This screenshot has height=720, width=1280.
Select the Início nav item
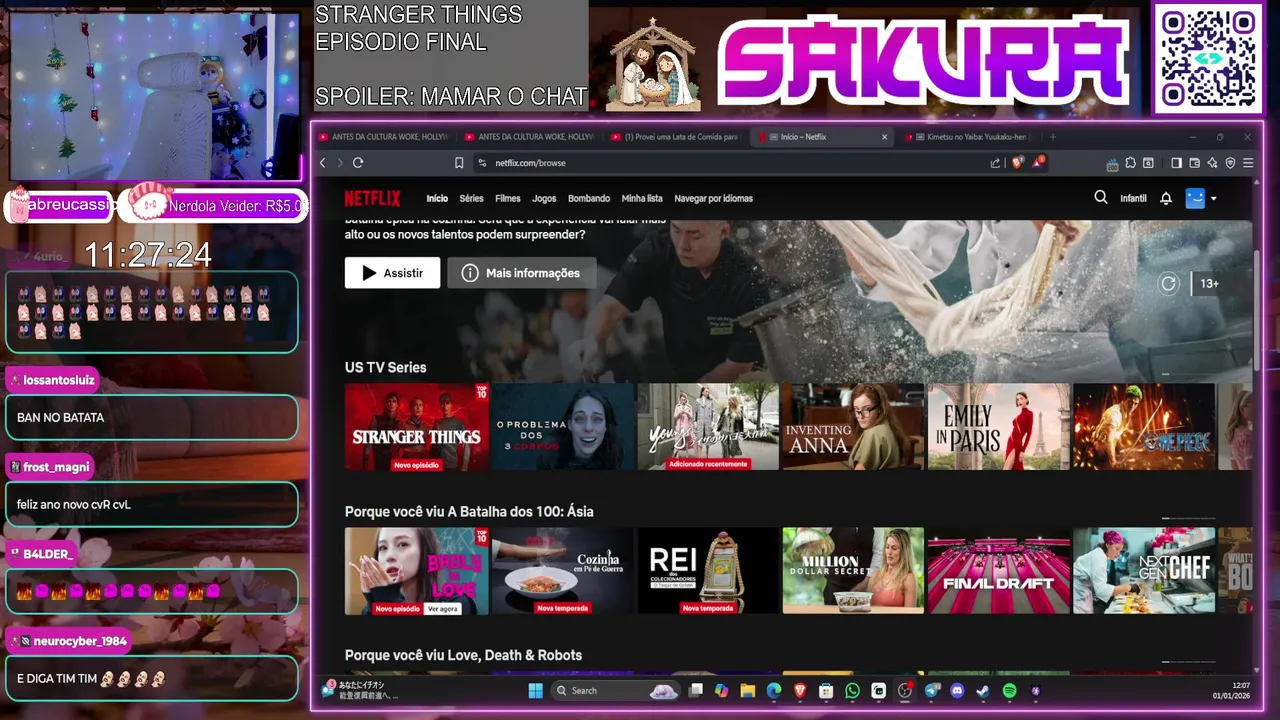click(x=437, y=198)
